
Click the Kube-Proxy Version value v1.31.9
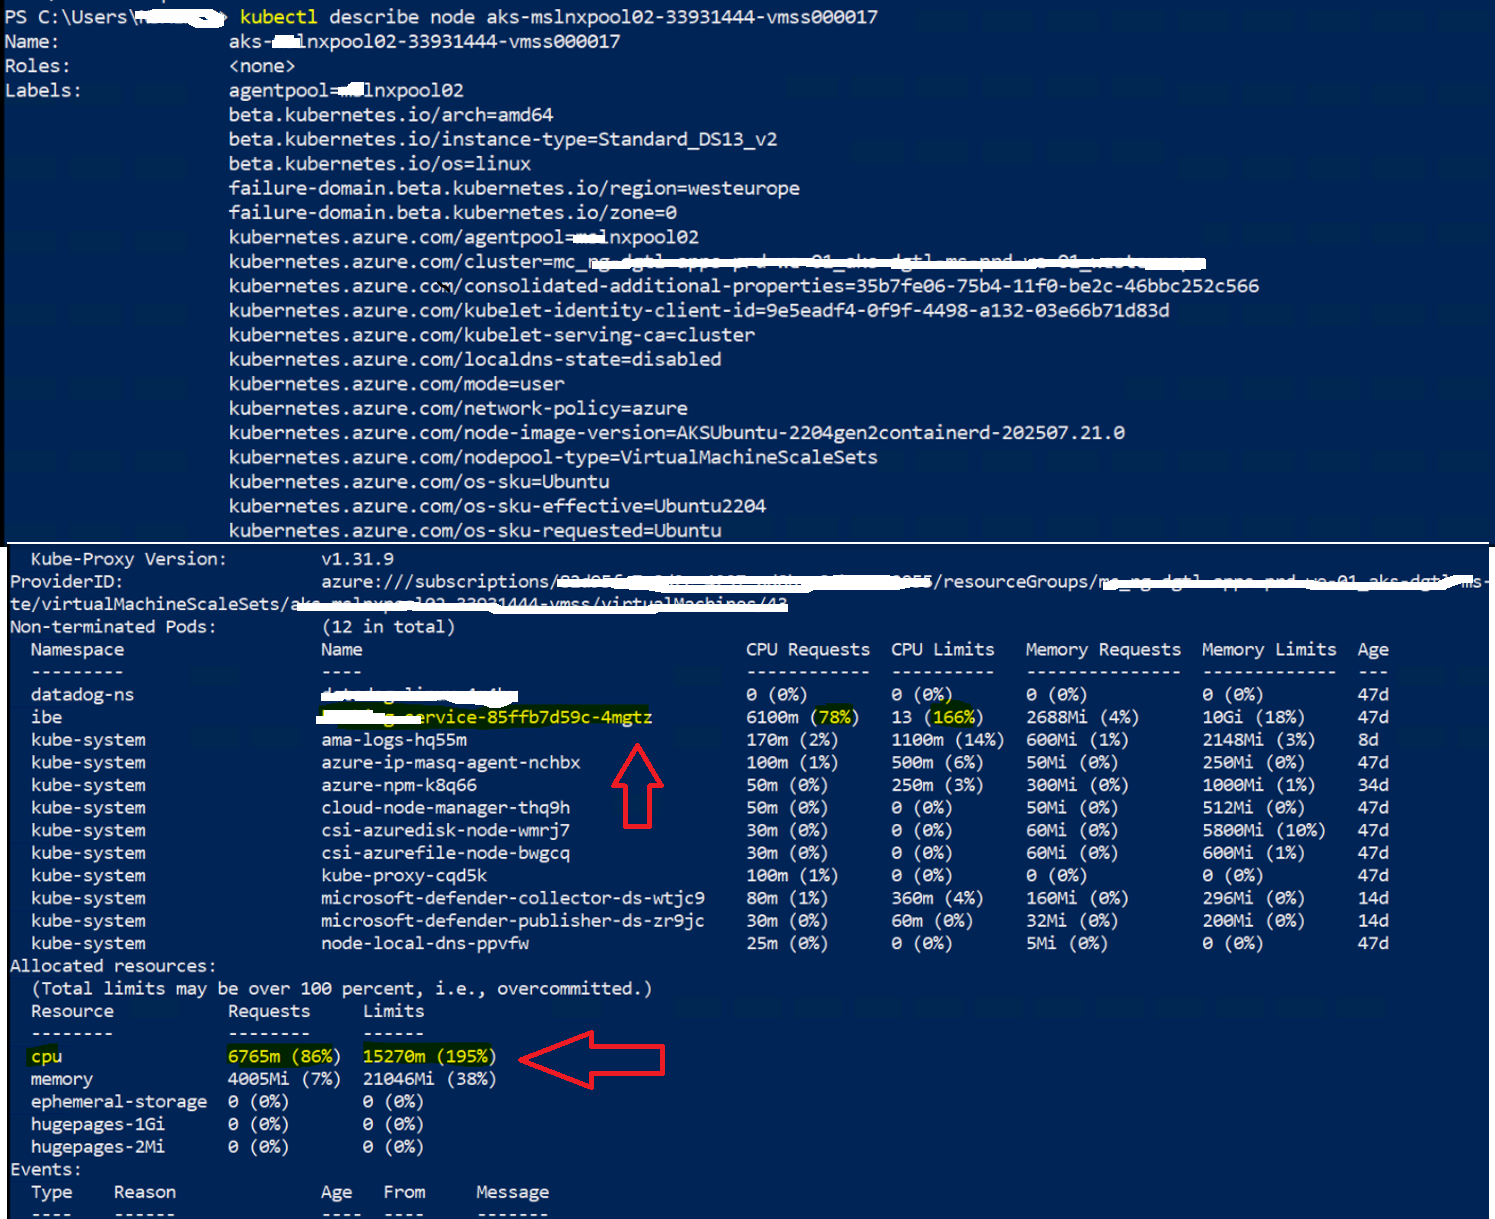coord(359,558)
